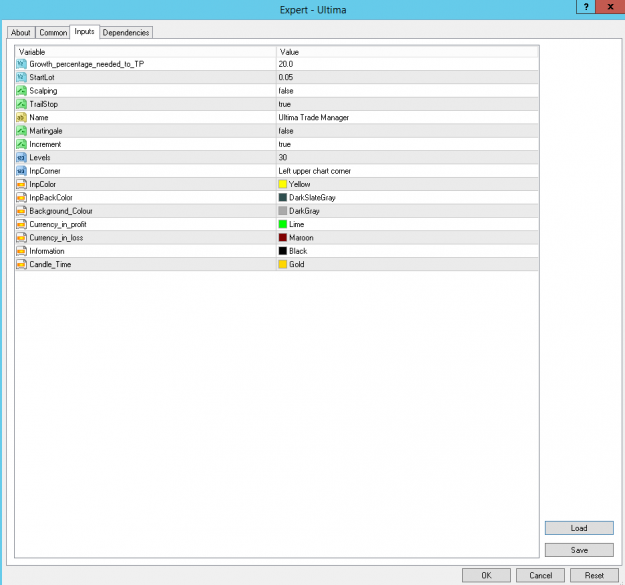Select the Scalping variable name
This screenshot has height=585, width=625.
point(43,91)
